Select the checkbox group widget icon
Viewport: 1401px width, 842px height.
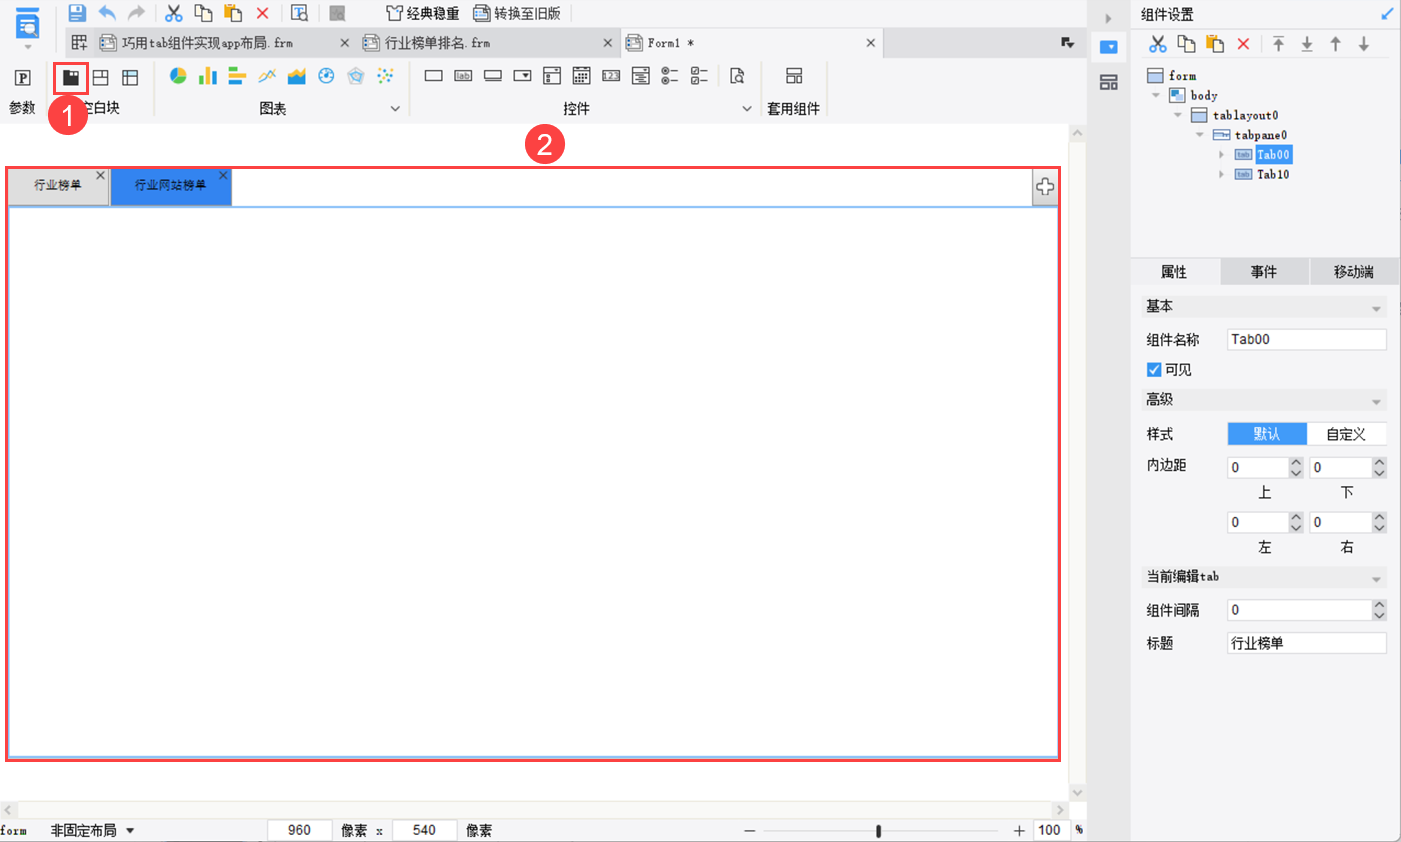click(699, 76)
